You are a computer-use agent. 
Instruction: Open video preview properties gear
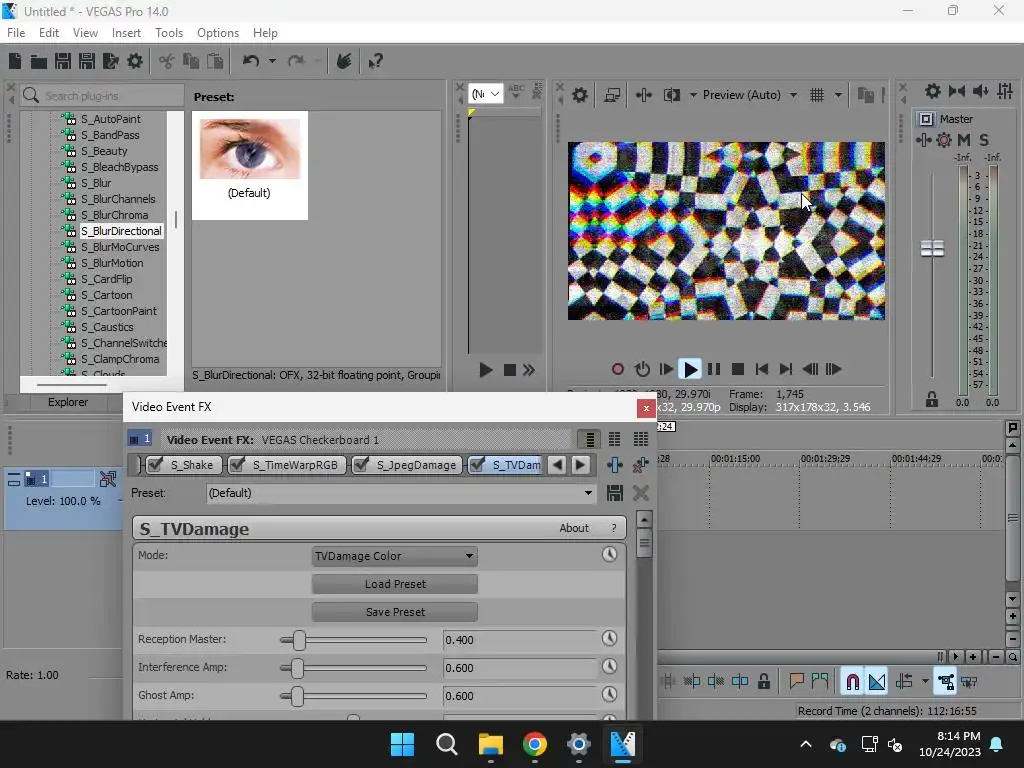coord(580,95)
